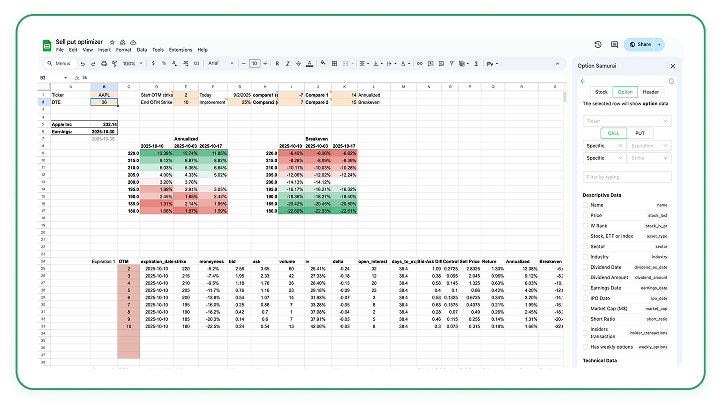Expand the Expiration dropdown
721x407 pixels.
coord(647,144)
